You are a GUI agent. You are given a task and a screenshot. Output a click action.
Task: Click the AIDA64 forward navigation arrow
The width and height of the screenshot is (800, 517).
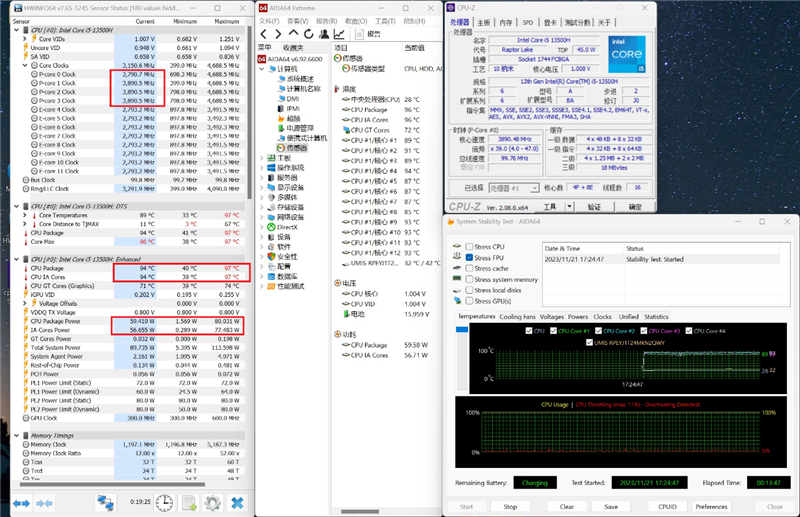[x=278, y=34]
